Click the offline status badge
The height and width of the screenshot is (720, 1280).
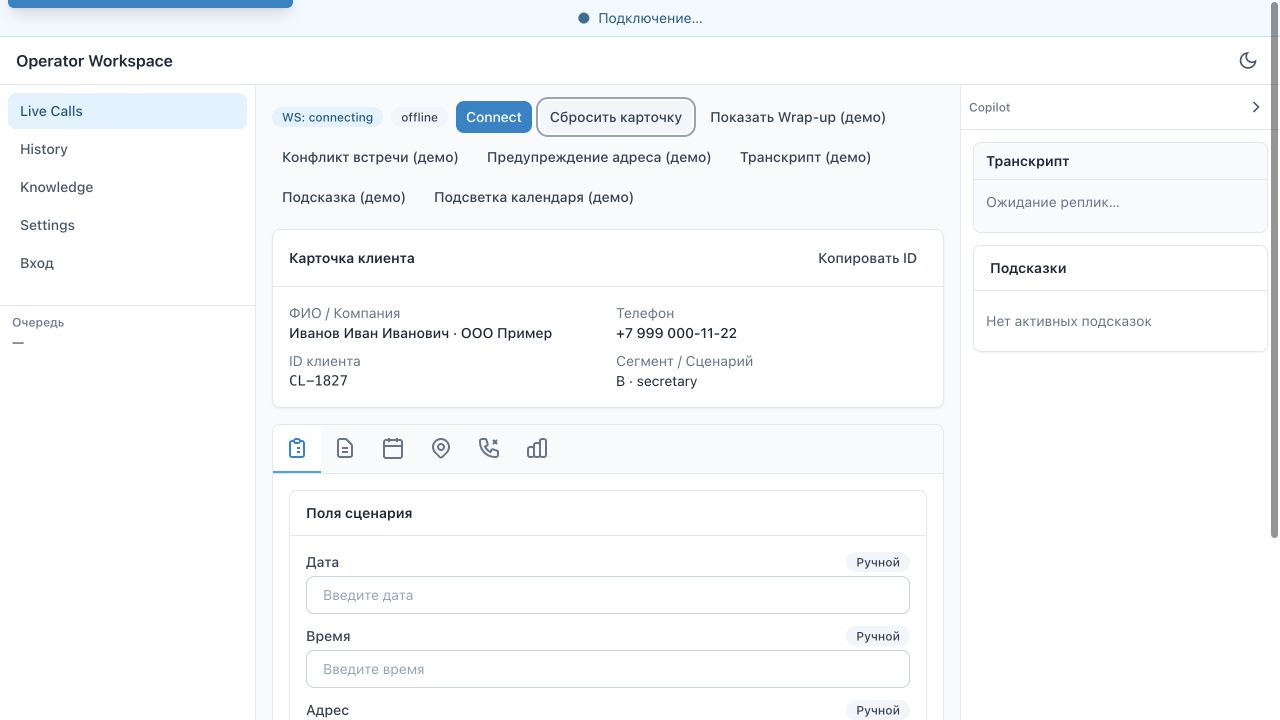(x=420, y=117)
